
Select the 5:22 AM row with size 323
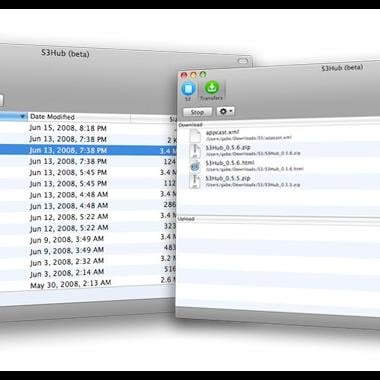tap(87, 228)
